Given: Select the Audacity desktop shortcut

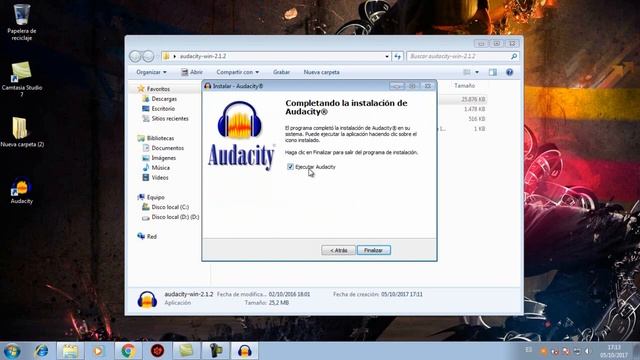Looking at the screenshot, I should click(x=22, y=191).
